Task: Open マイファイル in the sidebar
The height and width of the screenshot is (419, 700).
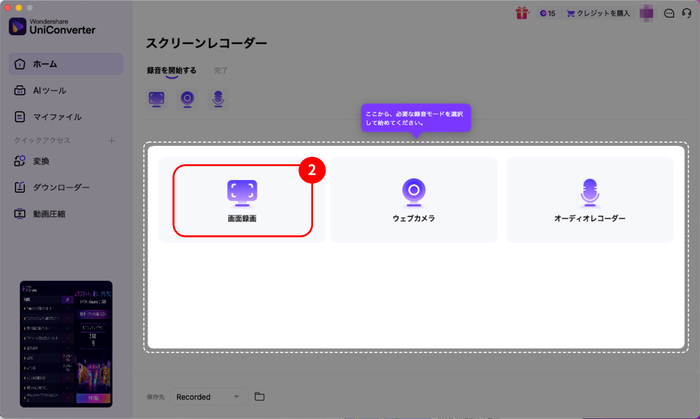Action: [x=65, y=117]
